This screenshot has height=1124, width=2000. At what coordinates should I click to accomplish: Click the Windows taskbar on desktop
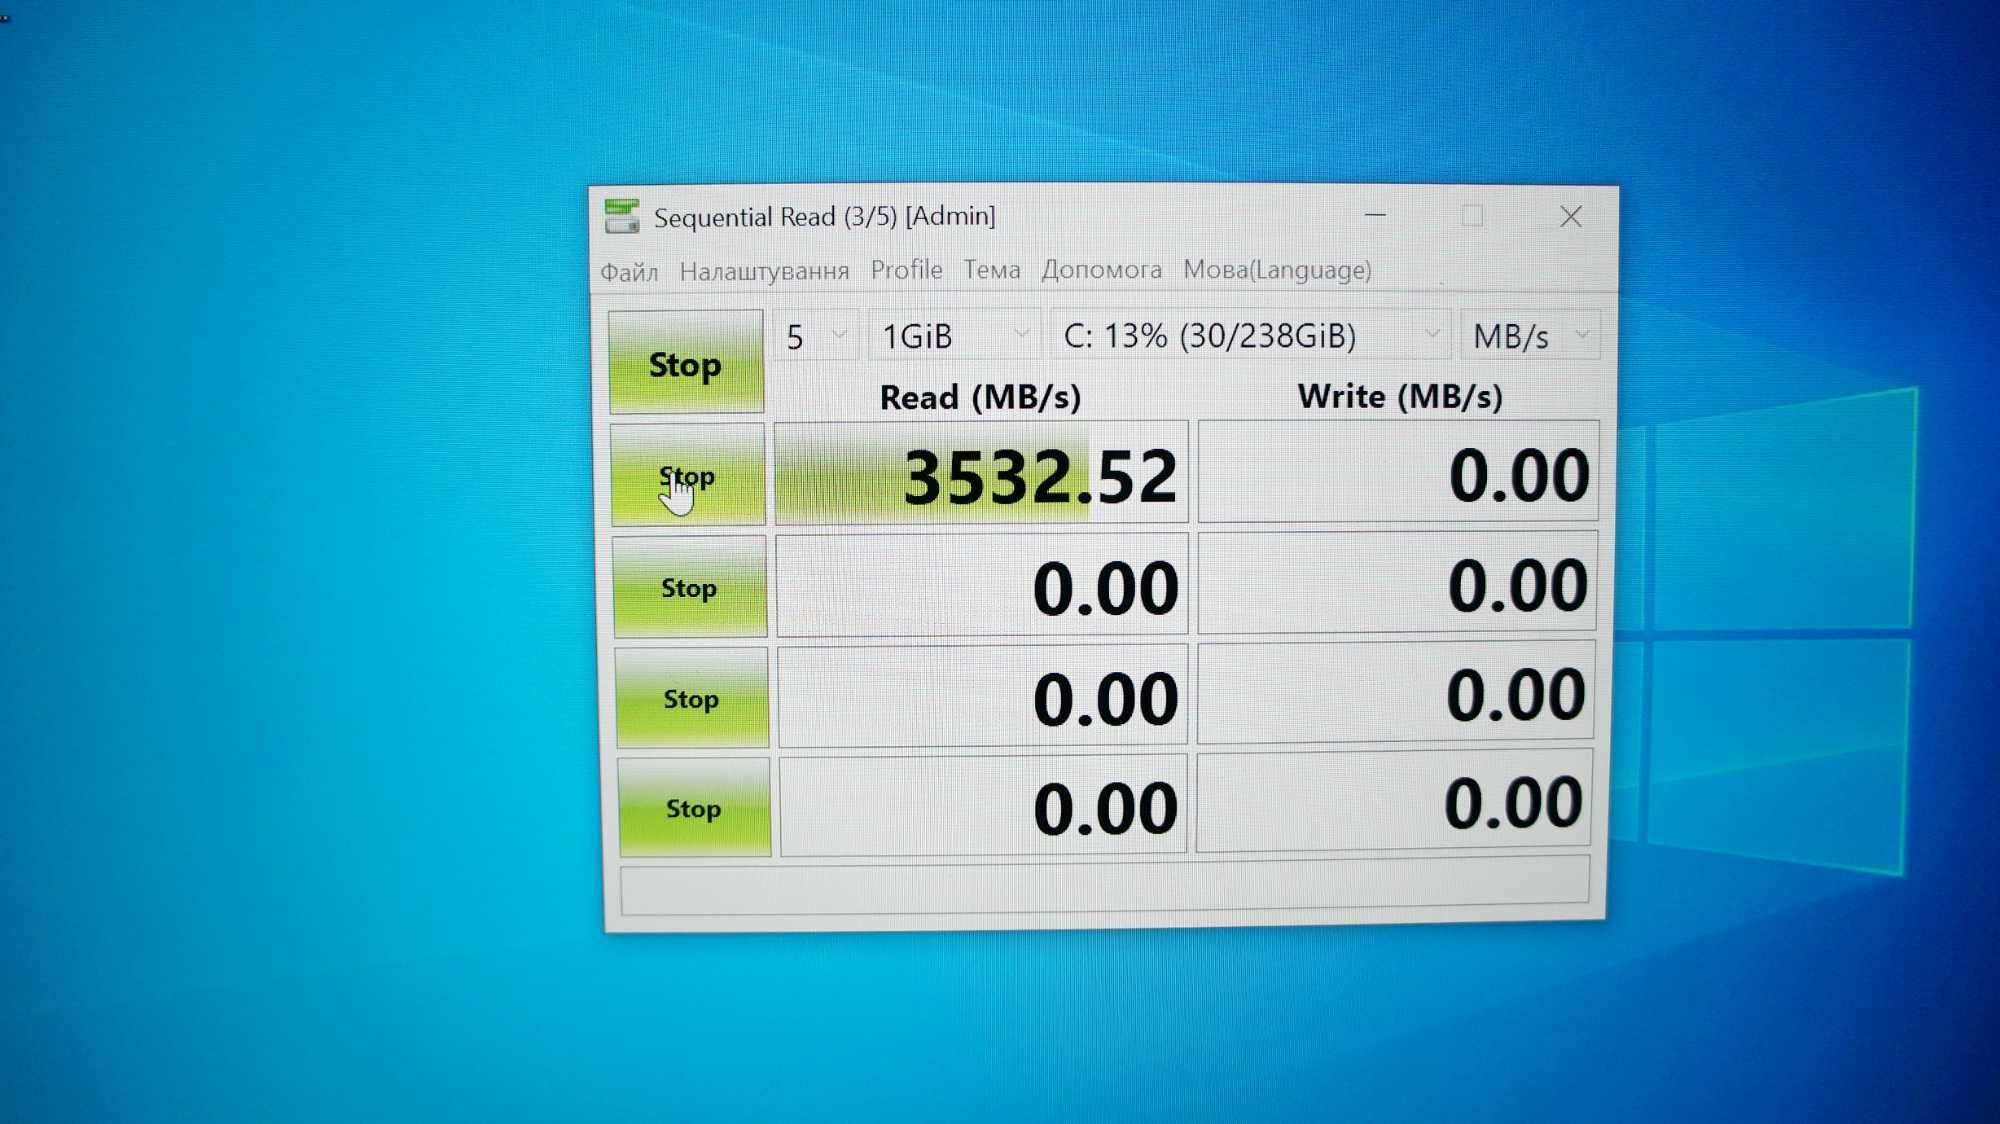pyautogui.click(x=1000, y=1099)
